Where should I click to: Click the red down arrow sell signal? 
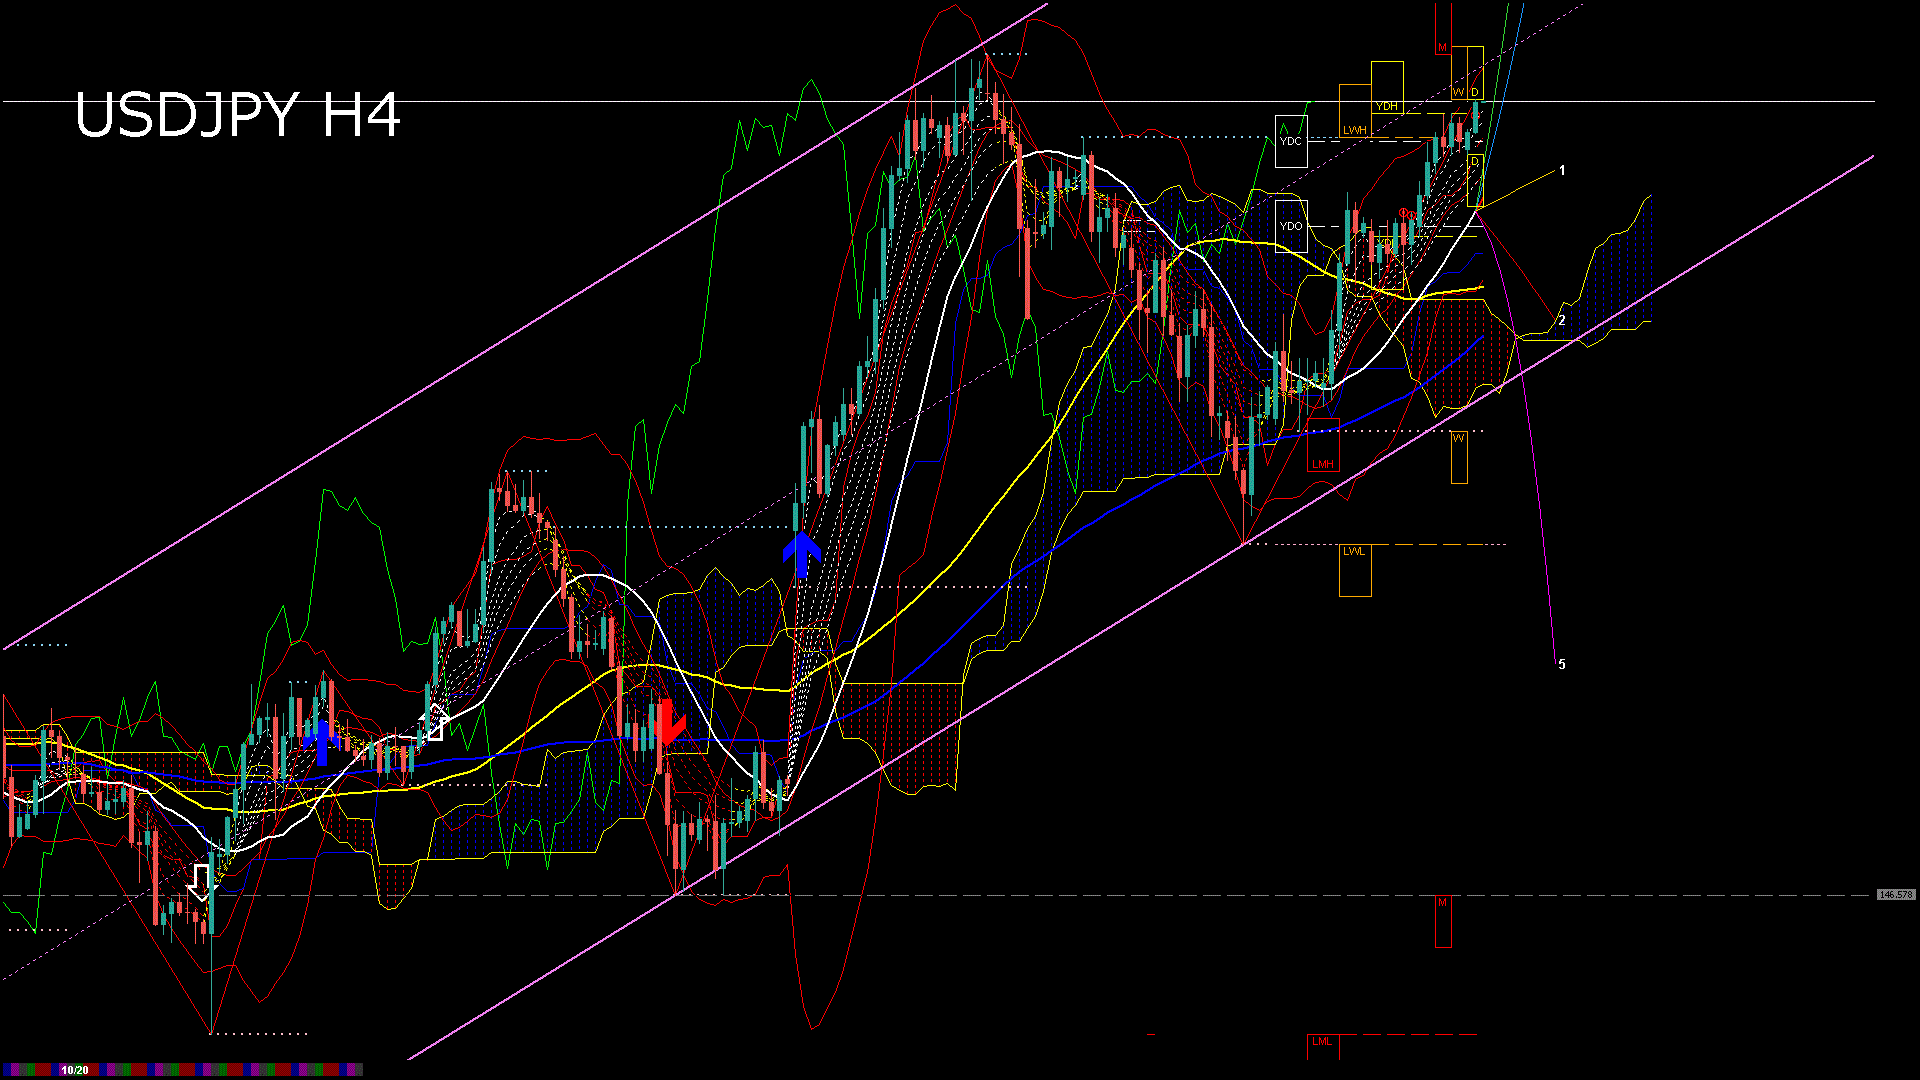tap(669, 723)
